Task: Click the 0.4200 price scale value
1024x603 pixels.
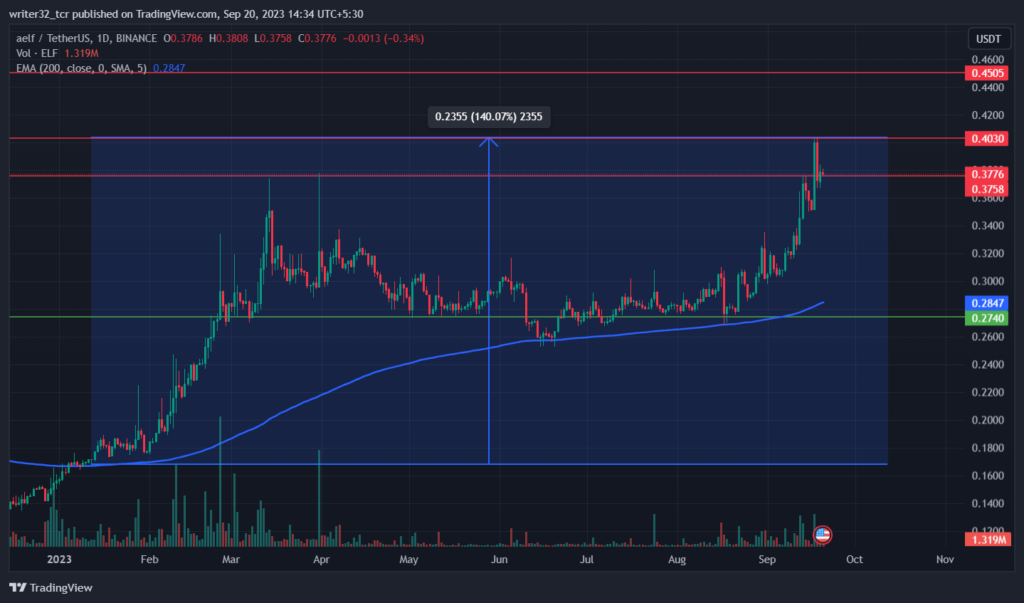Action: [x=988, y=115]
